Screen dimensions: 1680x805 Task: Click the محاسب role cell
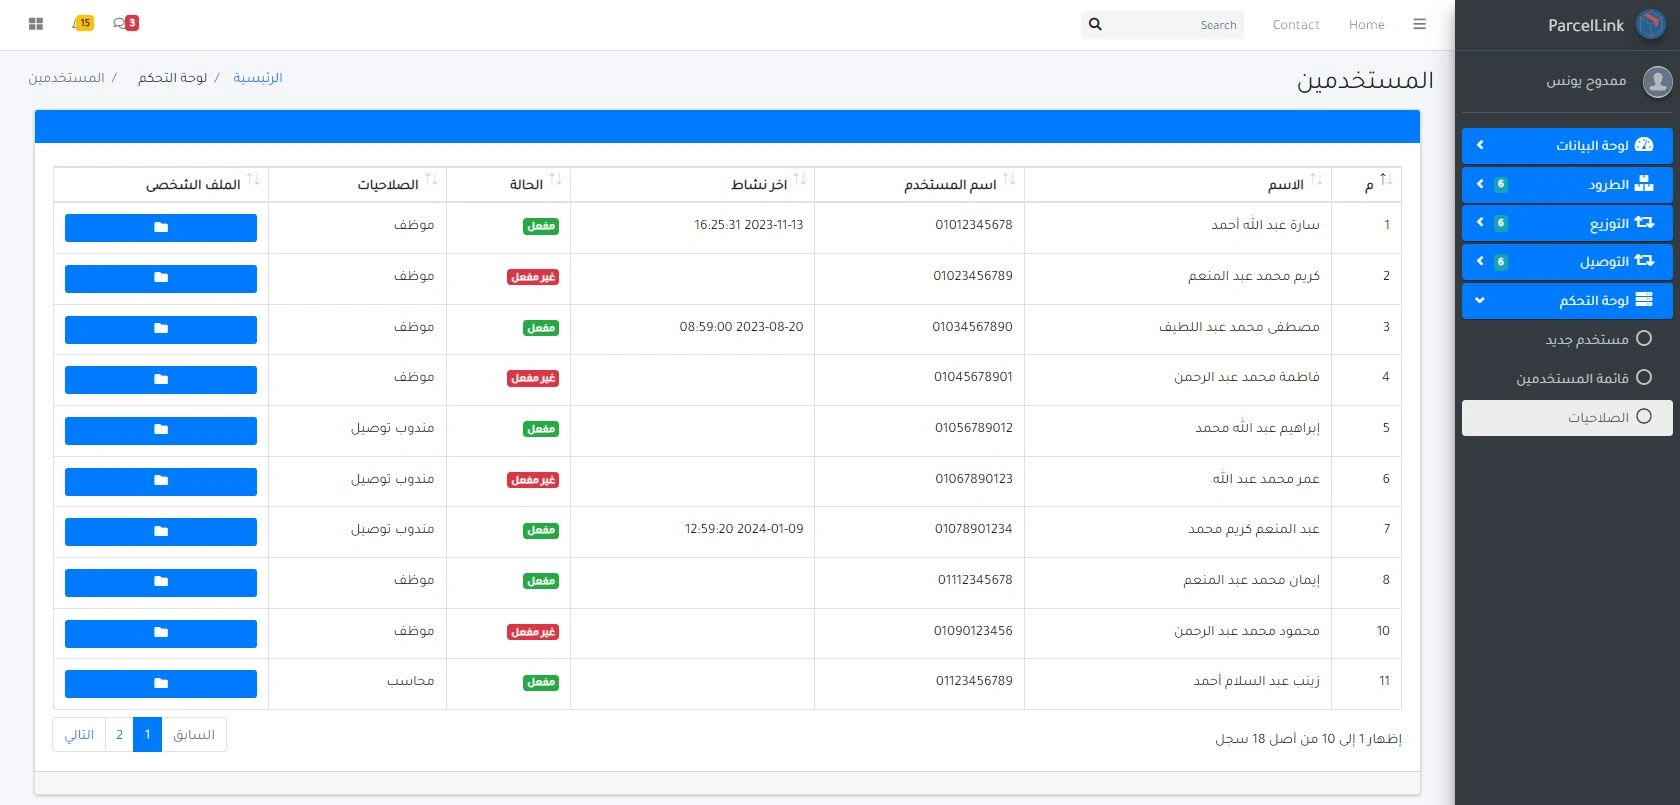click(x=411, y=681)
